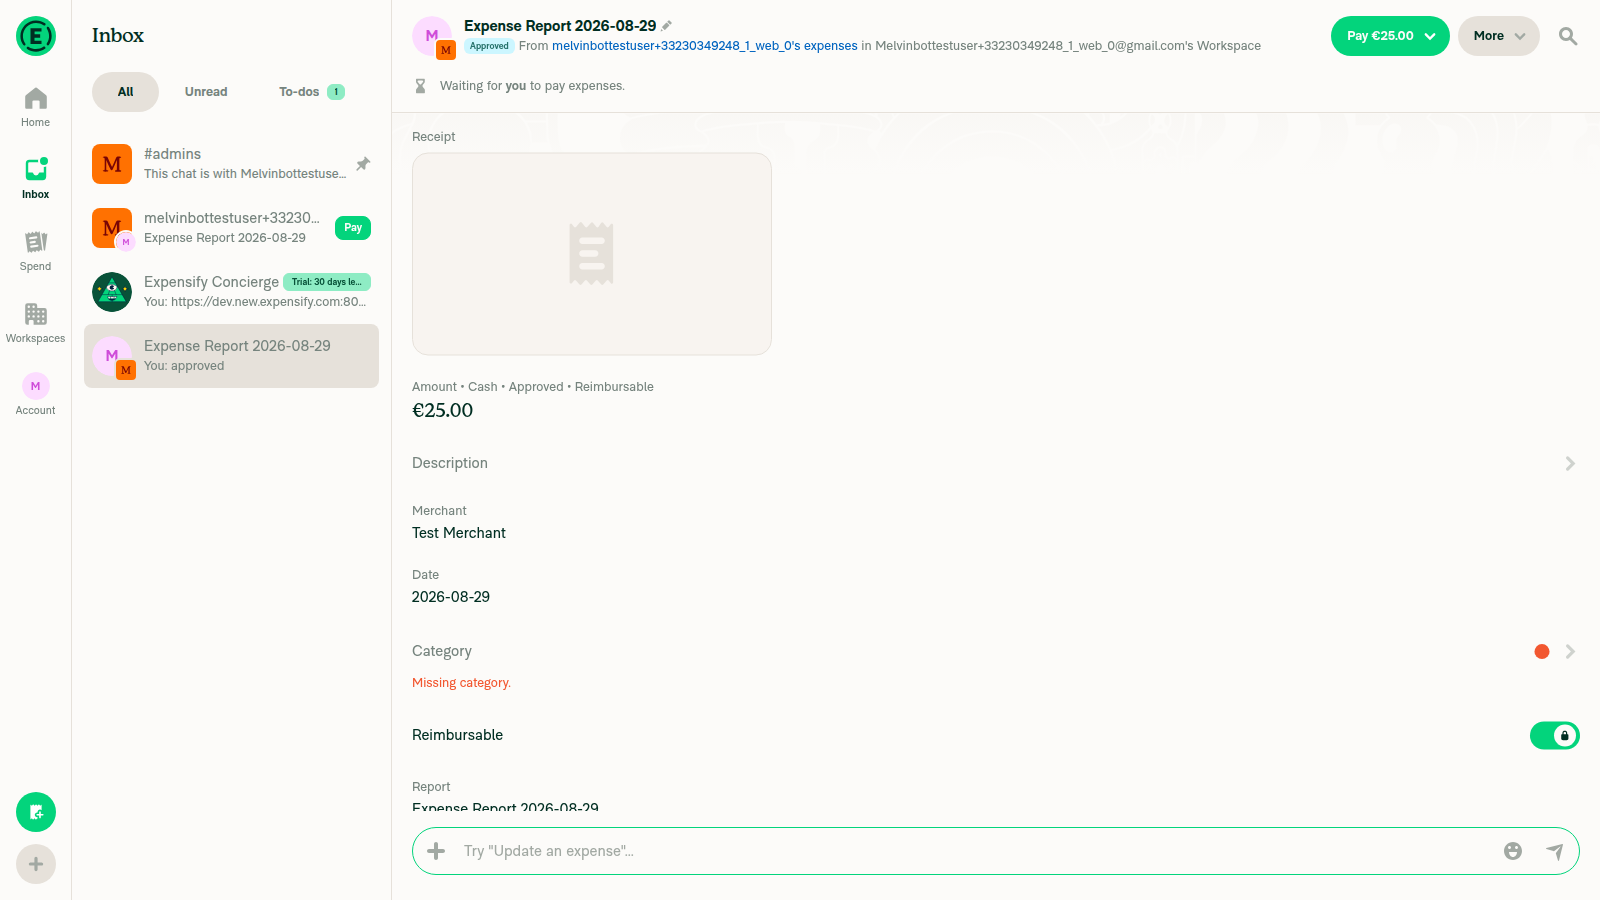
Task: Click the Approved status badge
Action: [489, 46]
